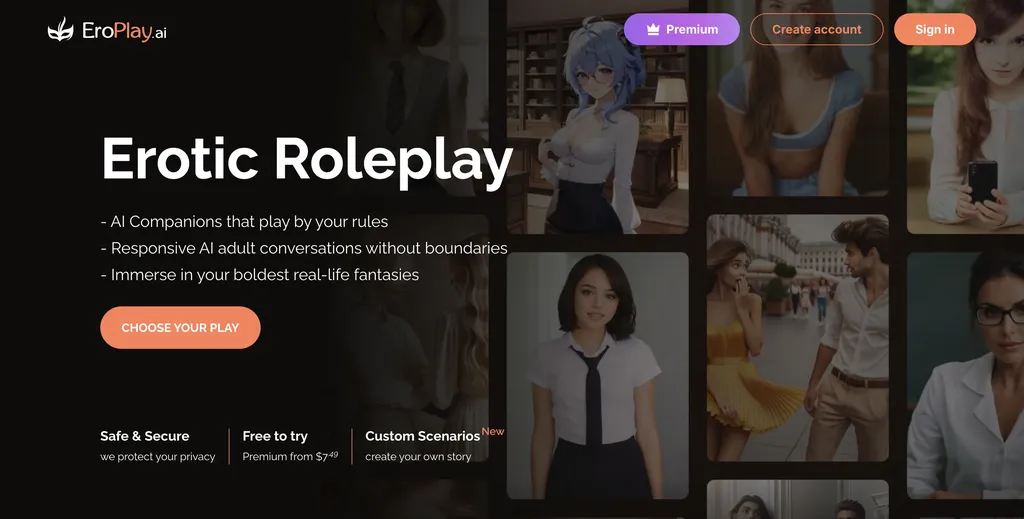Screen dimensions: 1024x519
Task: Click the Create account button
Action: coord(816,29)
